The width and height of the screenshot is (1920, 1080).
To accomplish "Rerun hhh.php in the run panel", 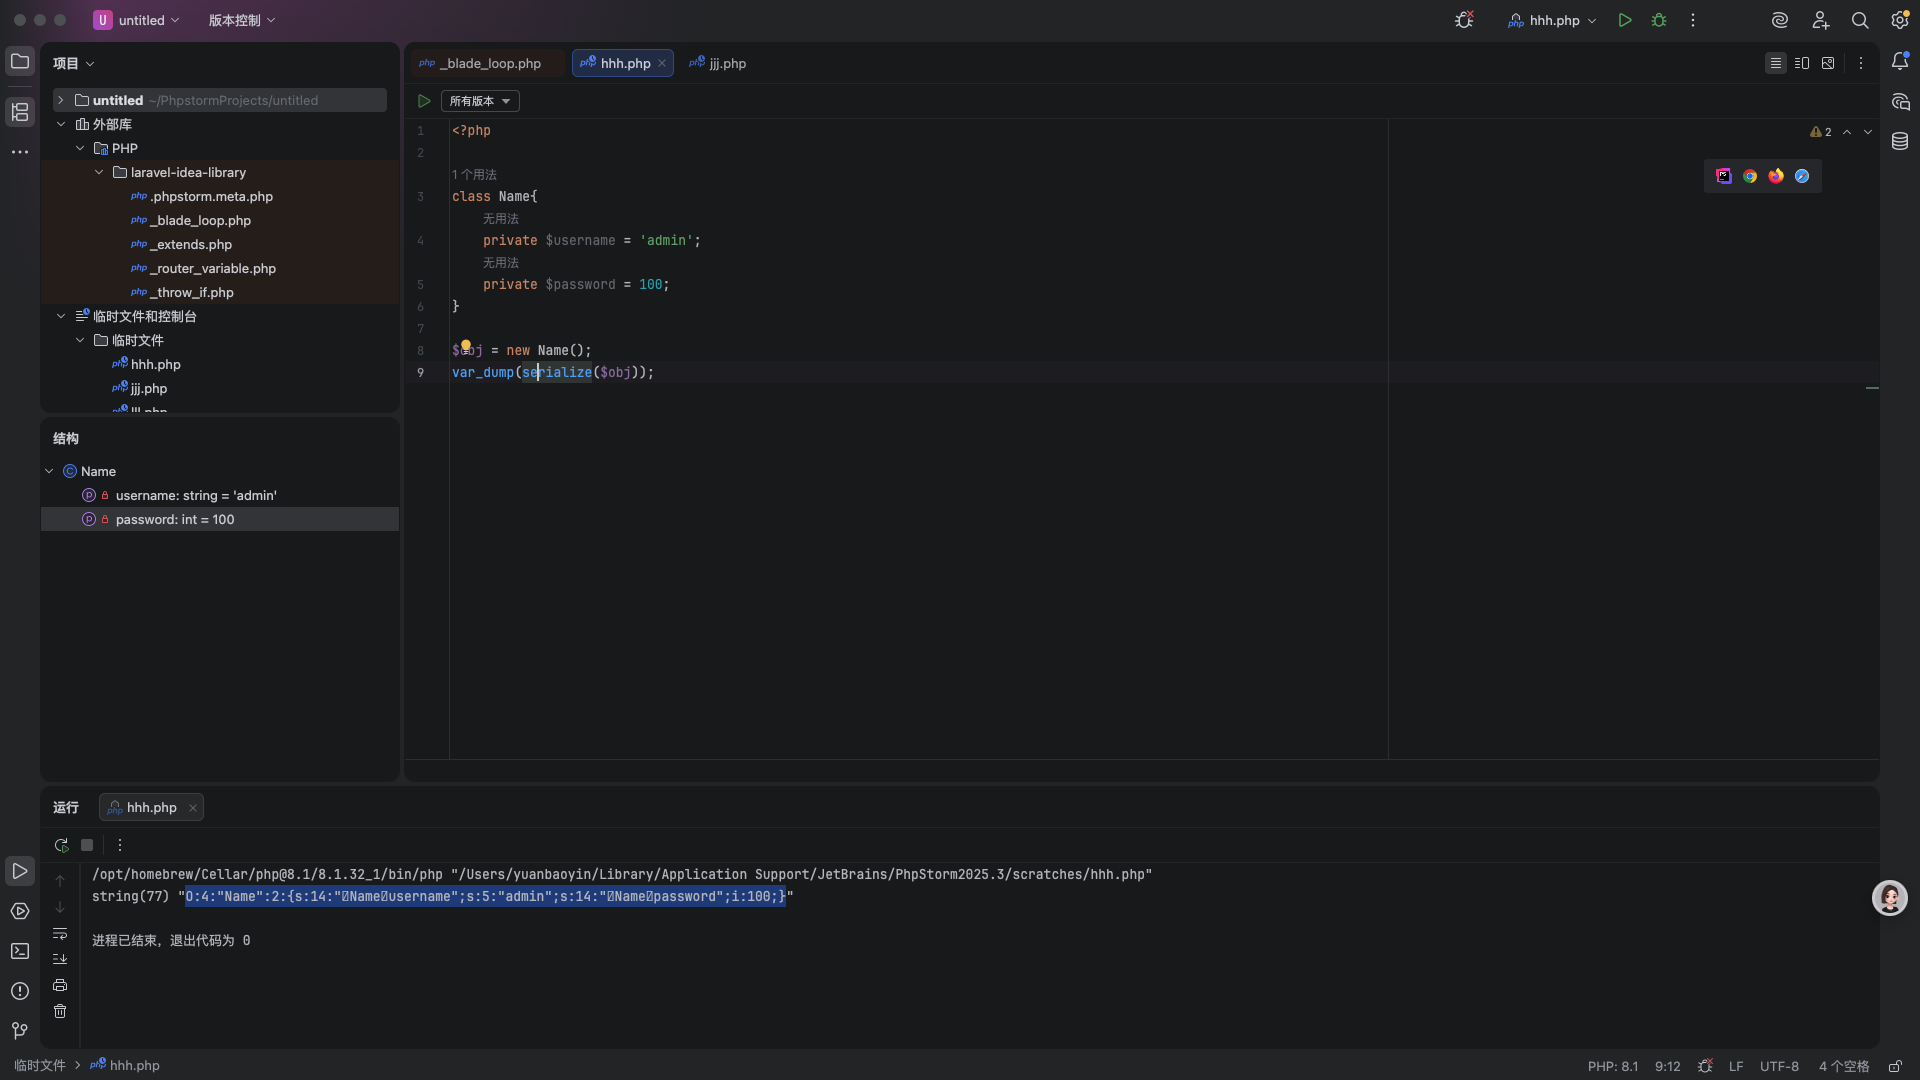I will 61,845.
